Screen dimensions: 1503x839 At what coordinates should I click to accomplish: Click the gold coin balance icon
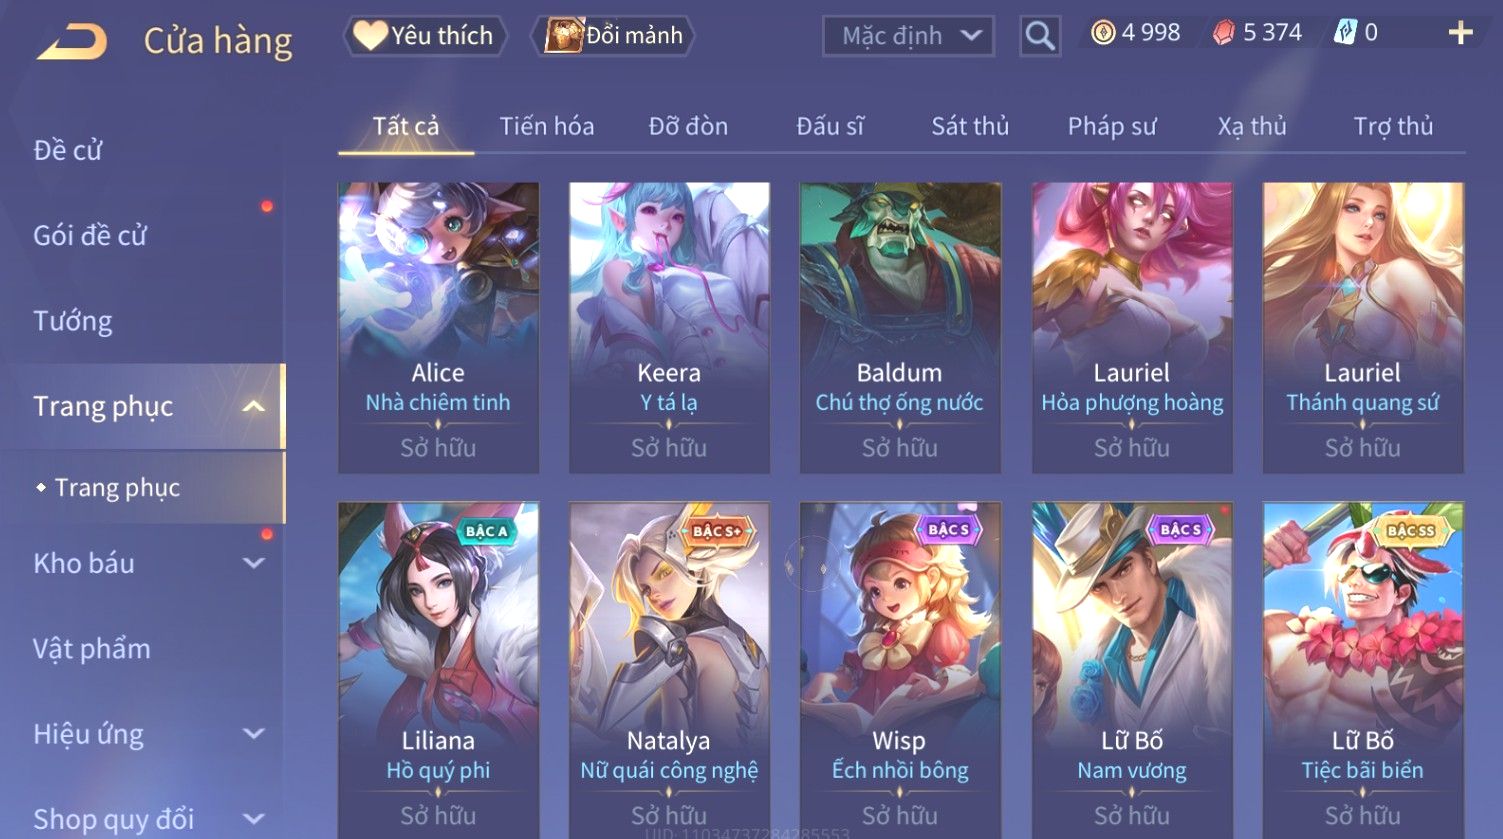coord(1102,33)
